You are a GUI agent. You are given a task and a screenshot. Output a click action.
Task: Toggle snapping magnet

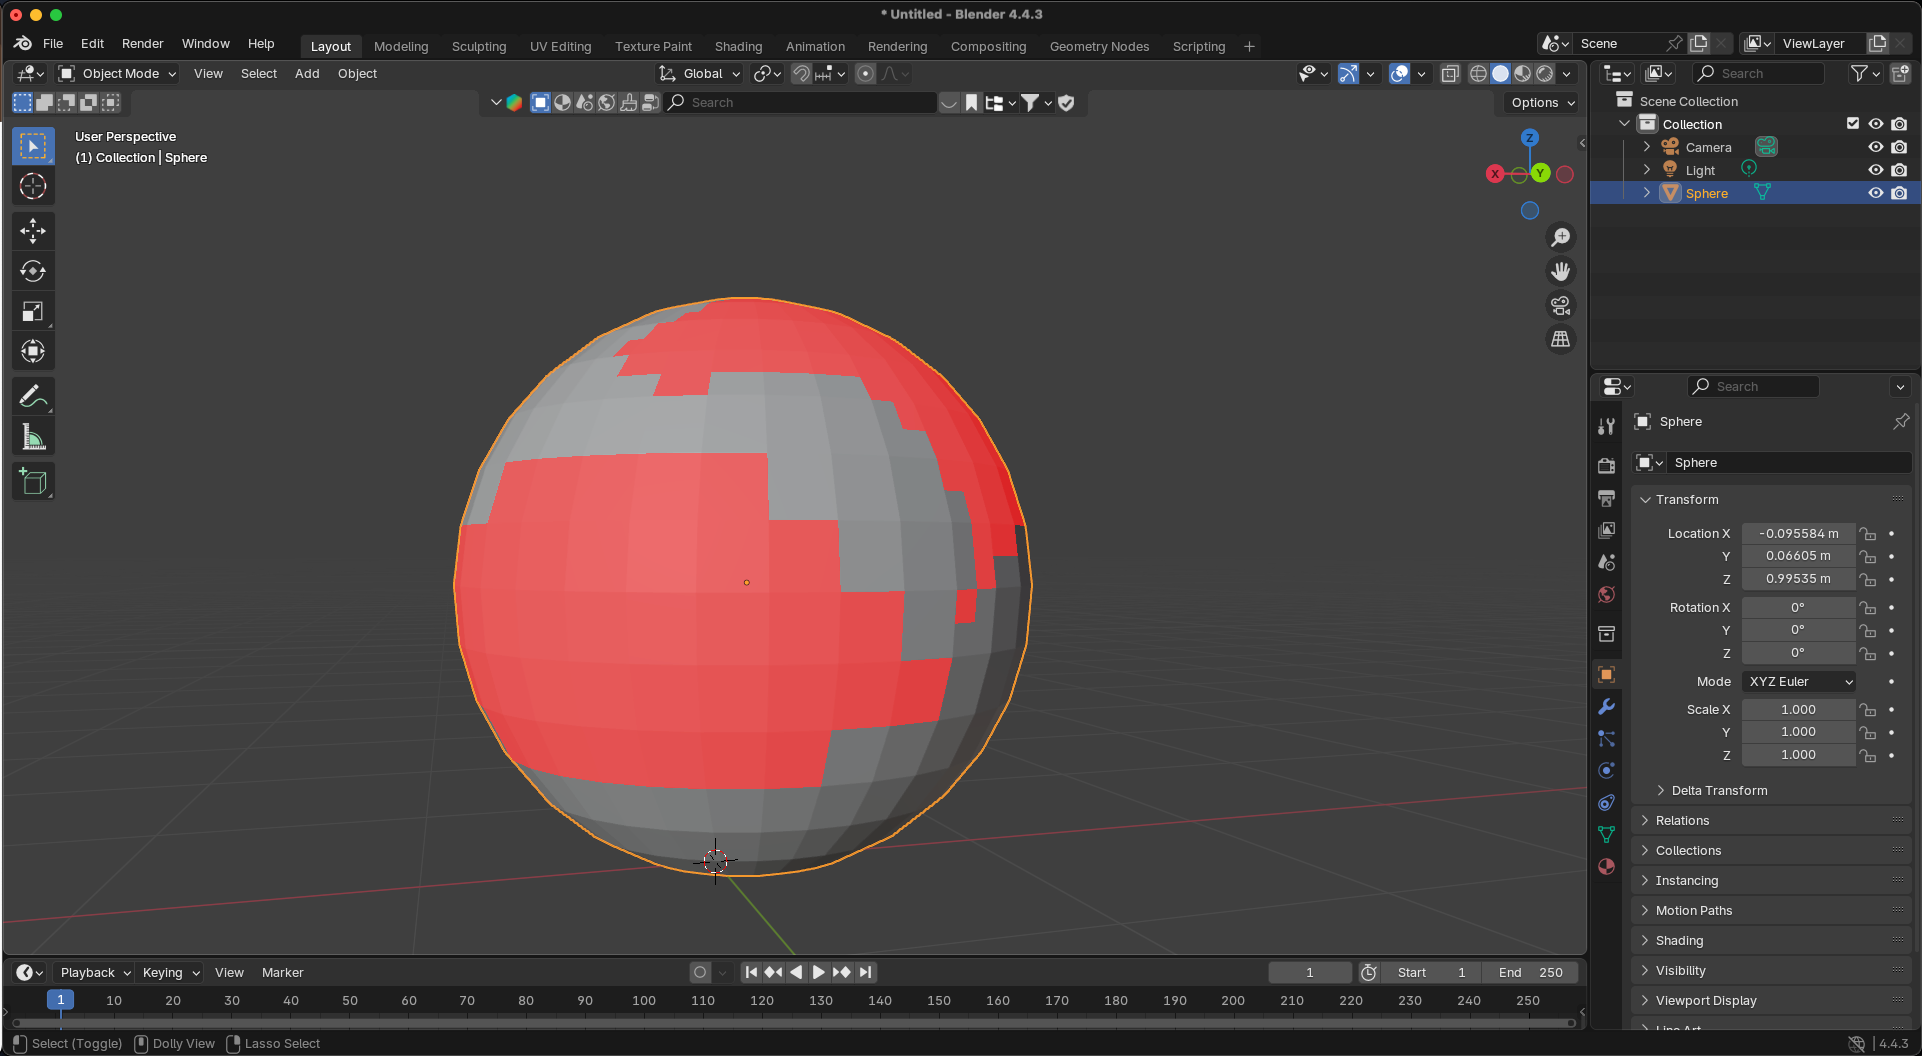(800, 73)
